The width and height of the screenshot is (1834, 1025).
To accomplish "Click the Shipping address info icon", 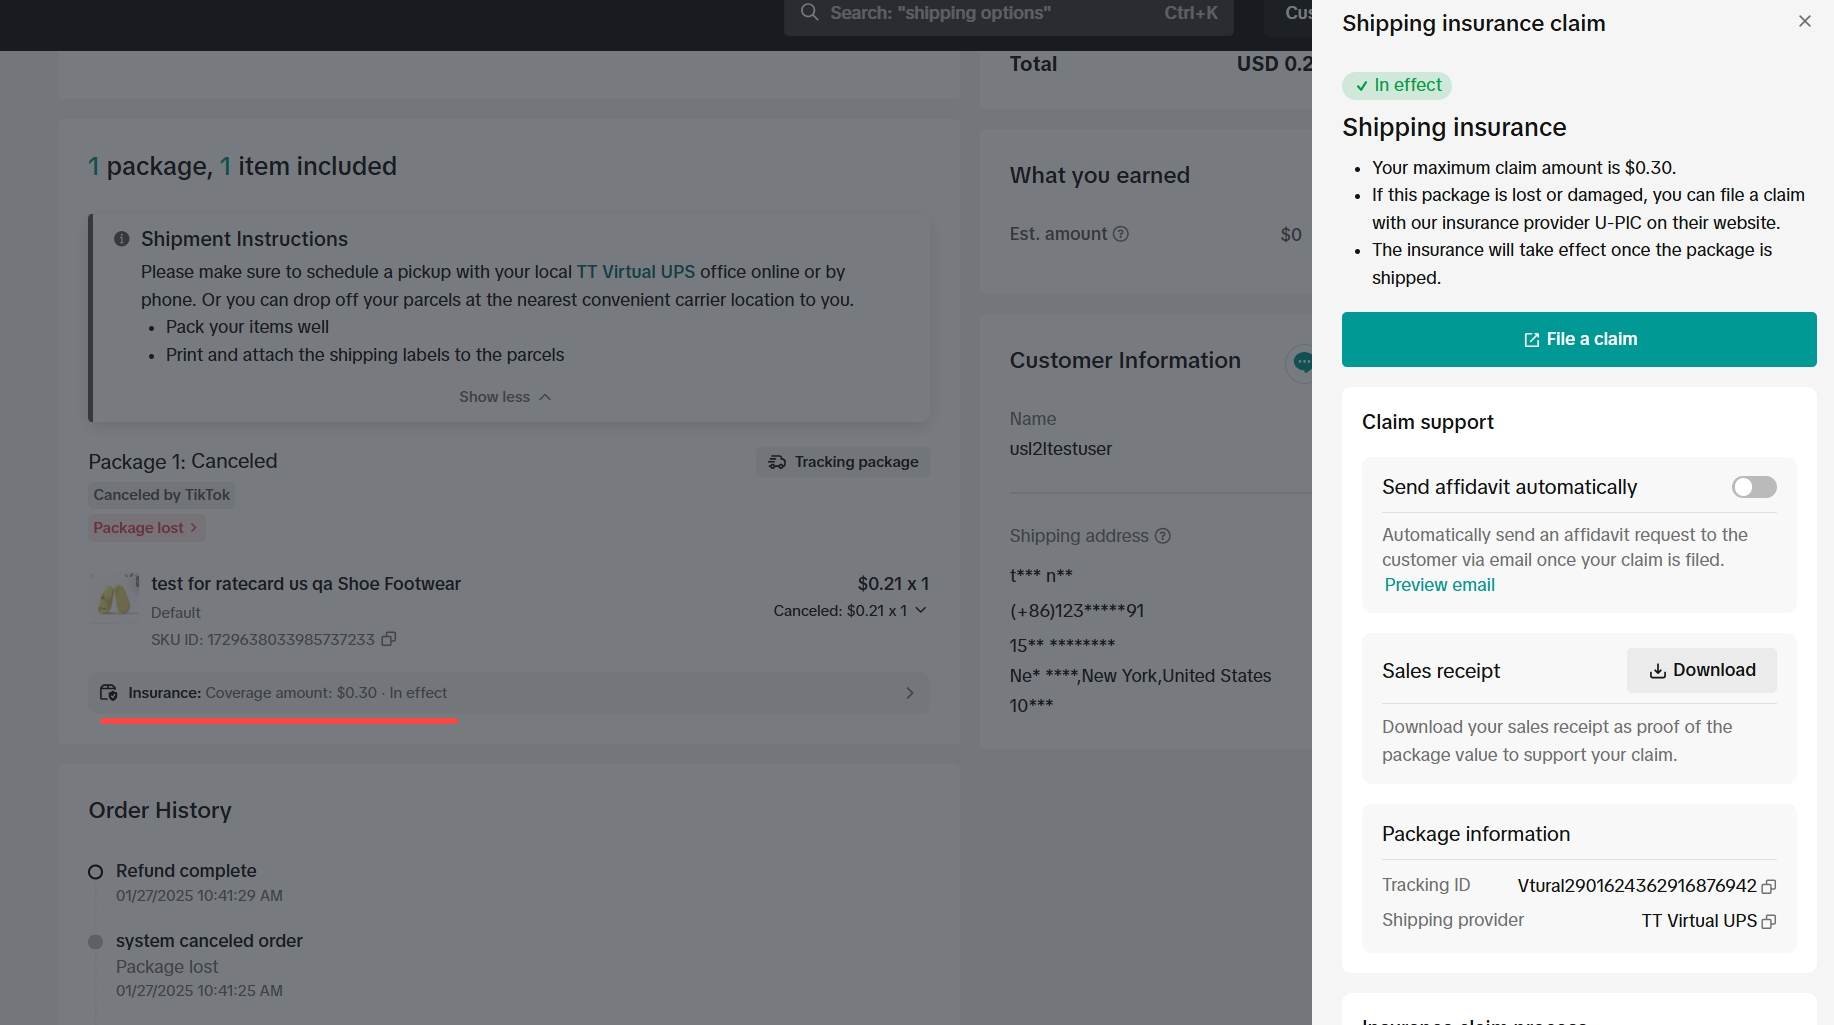I will [1162, 536].
